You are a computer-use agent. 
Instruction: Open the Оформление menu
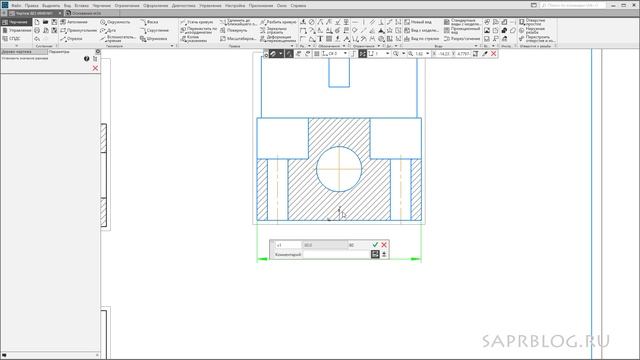click(156, 6)
